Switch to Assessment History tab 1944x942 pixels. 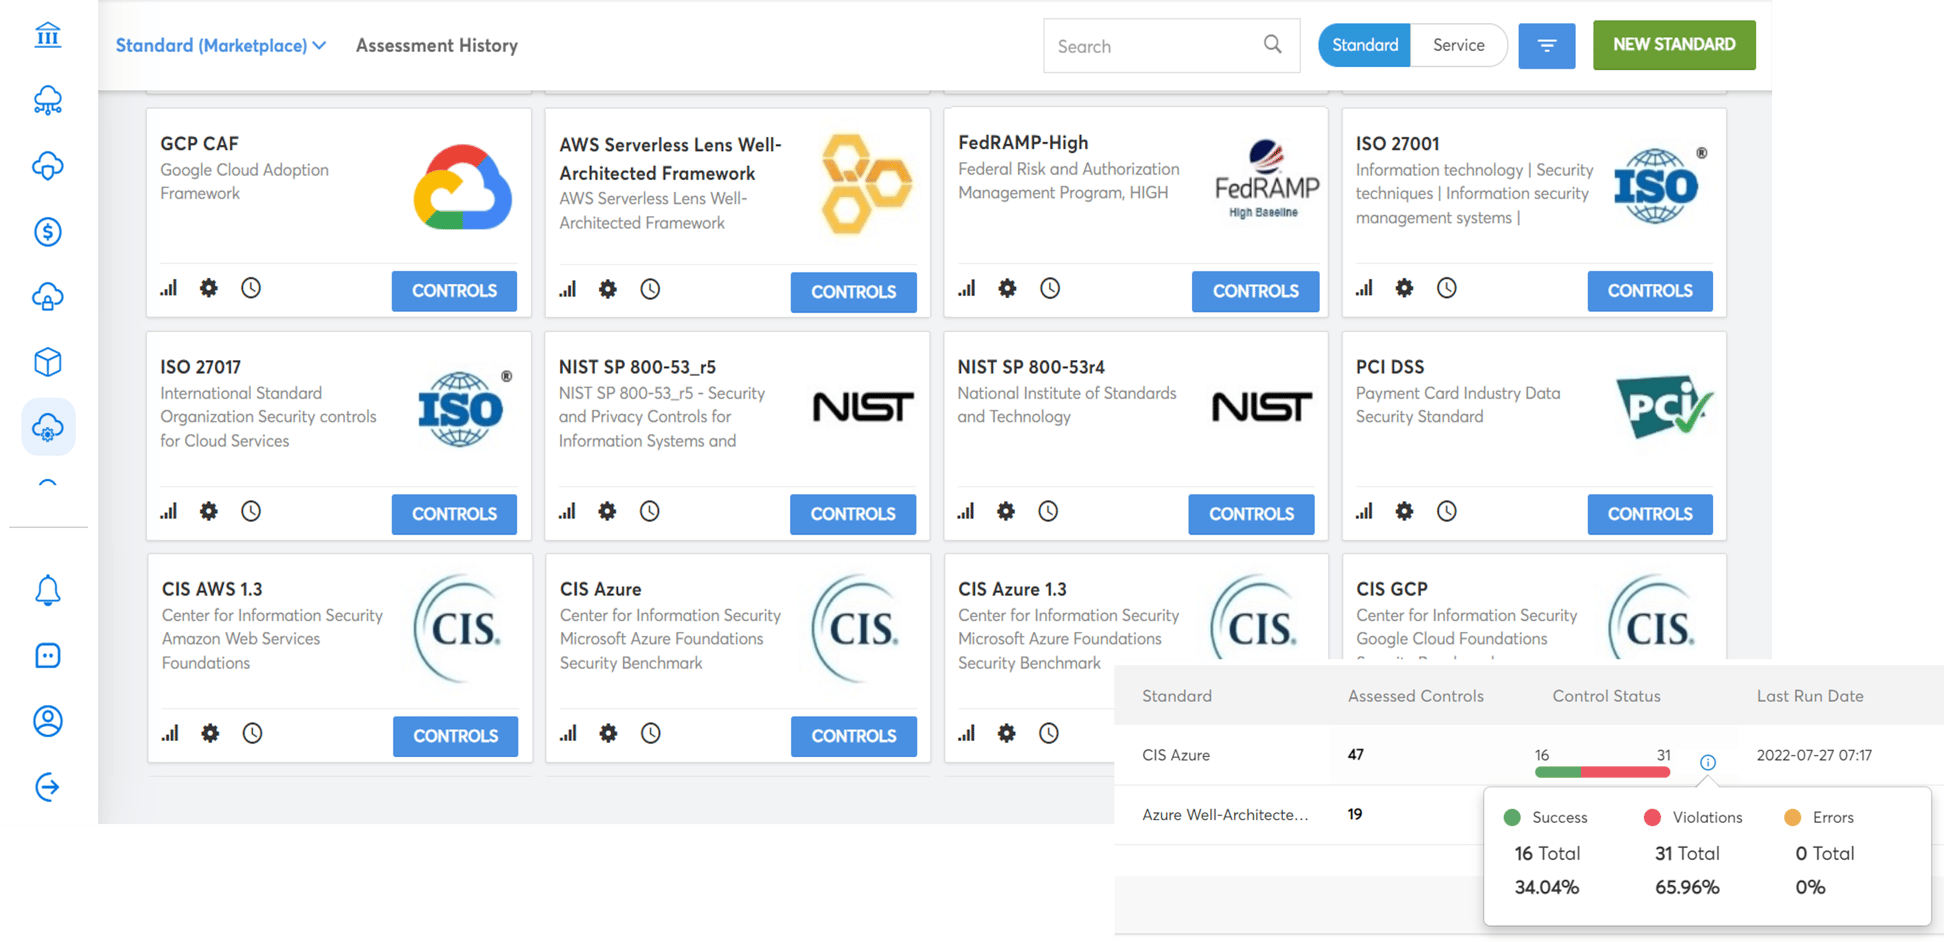click(x=437, y=45)
